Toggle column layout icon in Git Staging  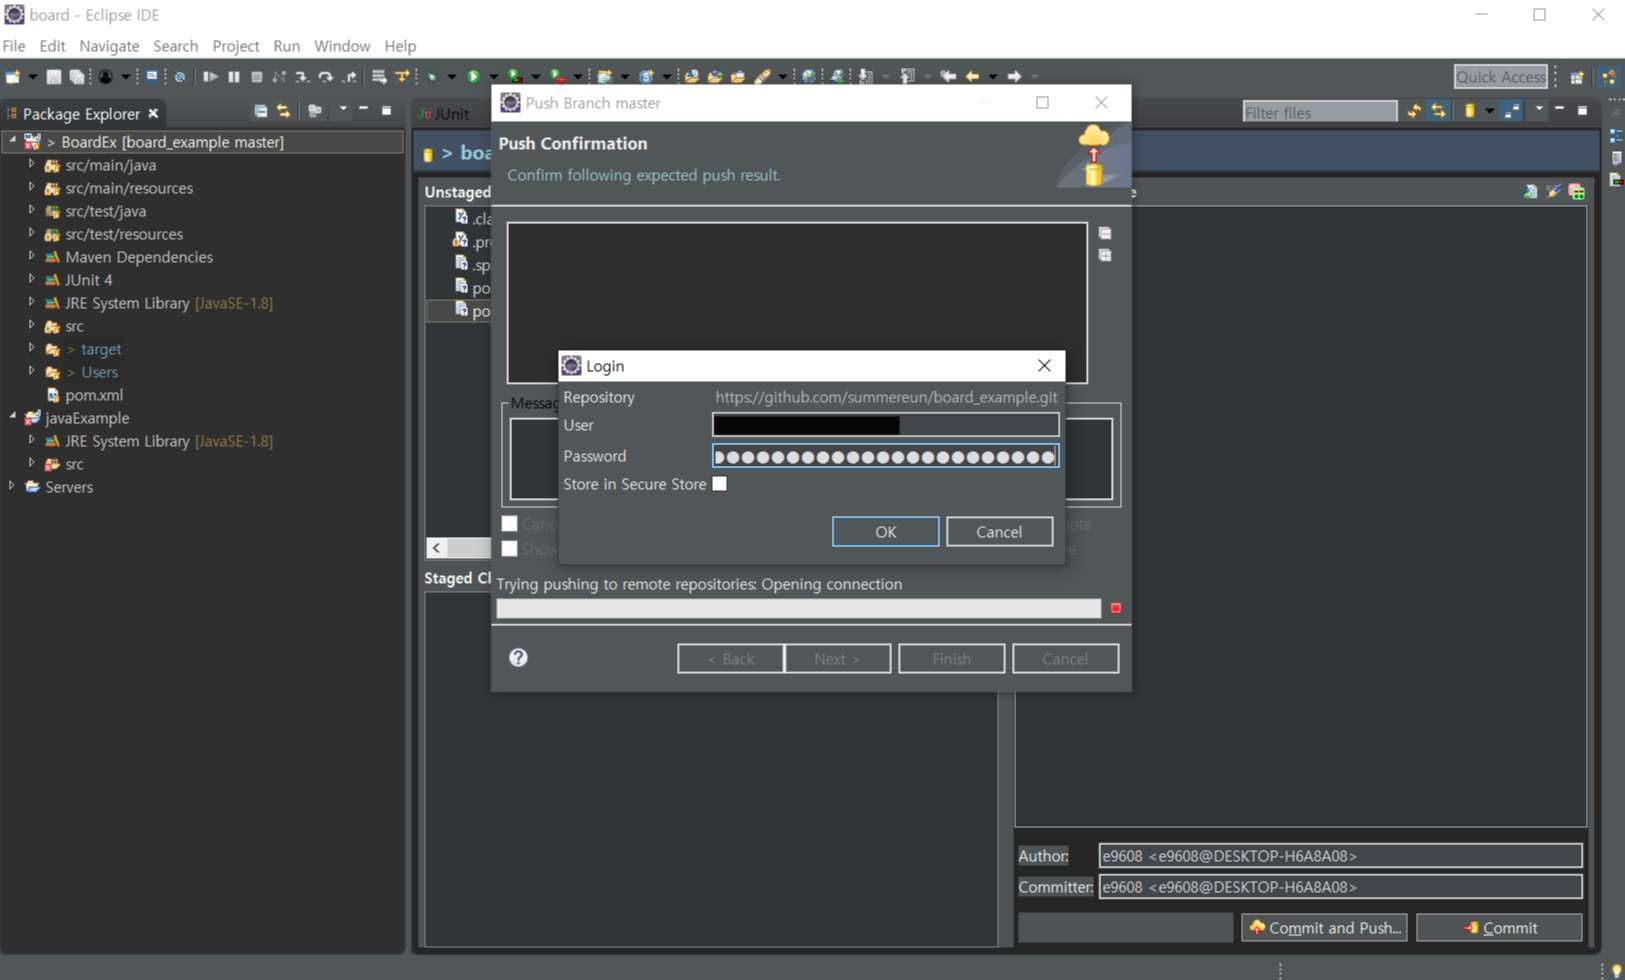[x=1511, y=111]
